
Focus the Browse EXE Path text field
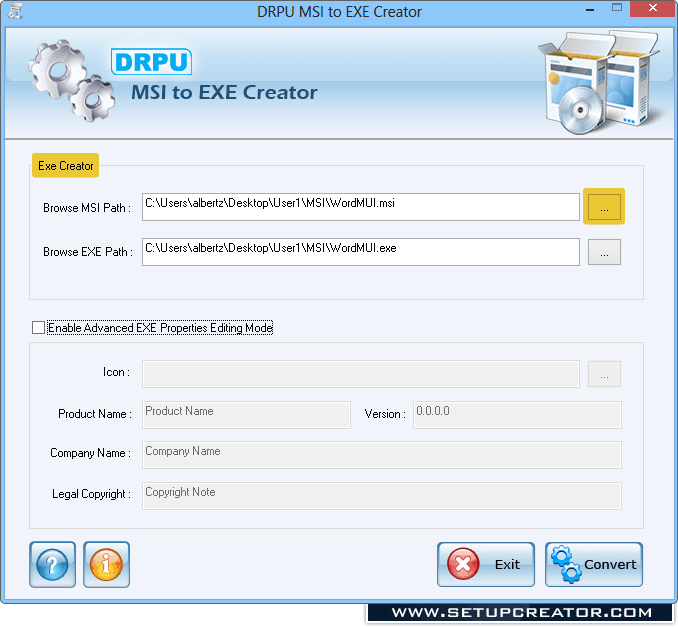pos(361,252)
